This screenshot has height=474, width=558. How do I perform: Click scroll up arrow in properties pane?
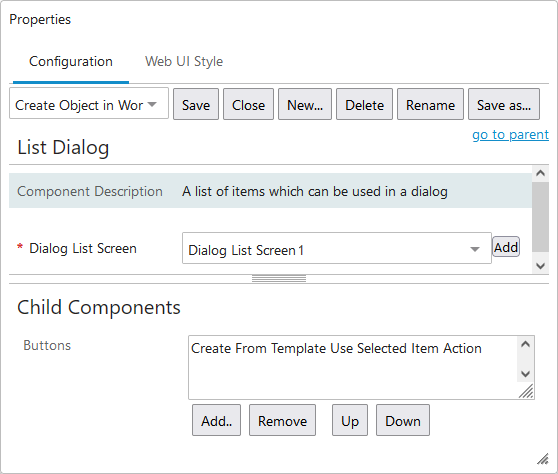tap(540, 174)
